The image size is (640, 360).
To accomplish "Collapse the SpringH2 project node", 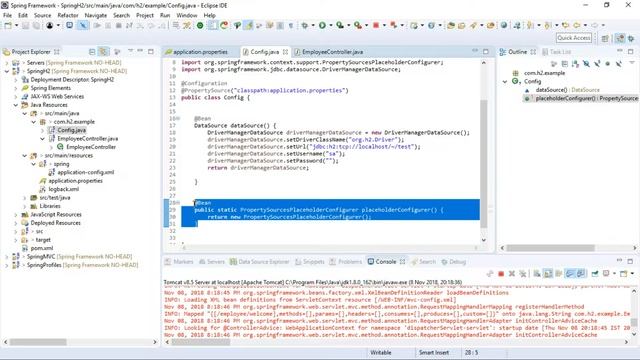I will coord(7,71).
